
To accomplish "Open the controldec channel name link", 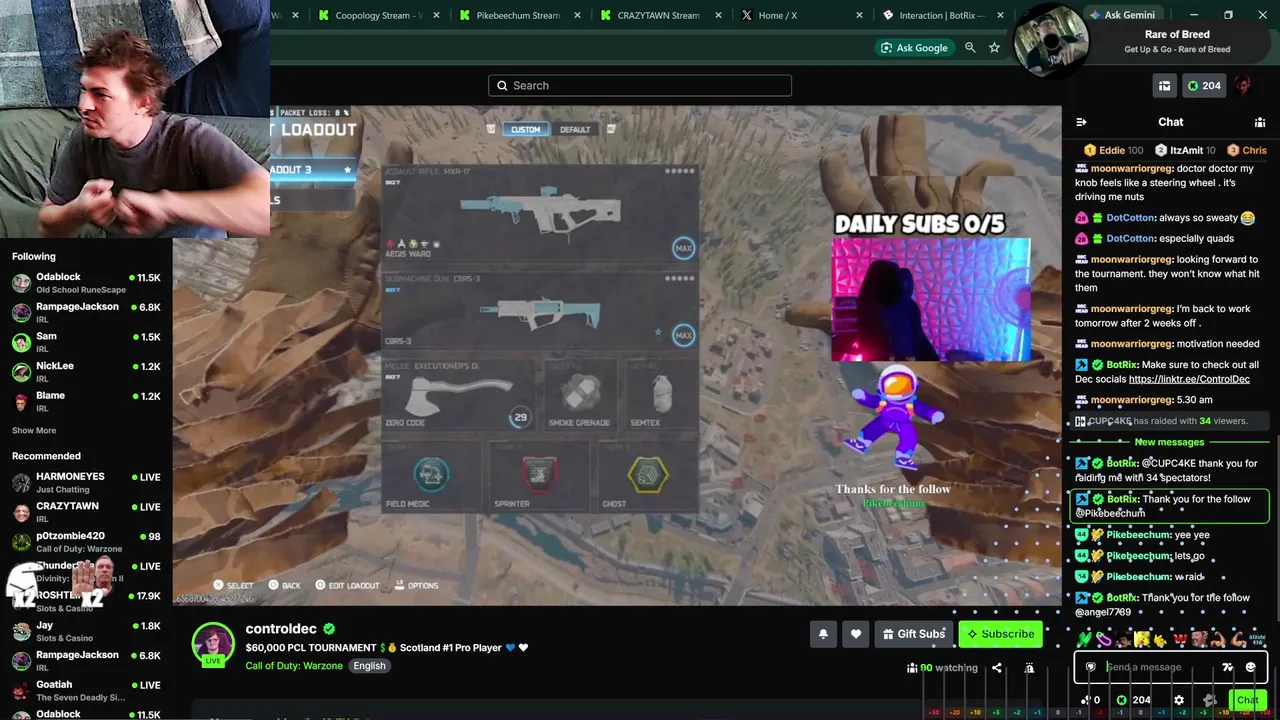I will pos(281,629).
